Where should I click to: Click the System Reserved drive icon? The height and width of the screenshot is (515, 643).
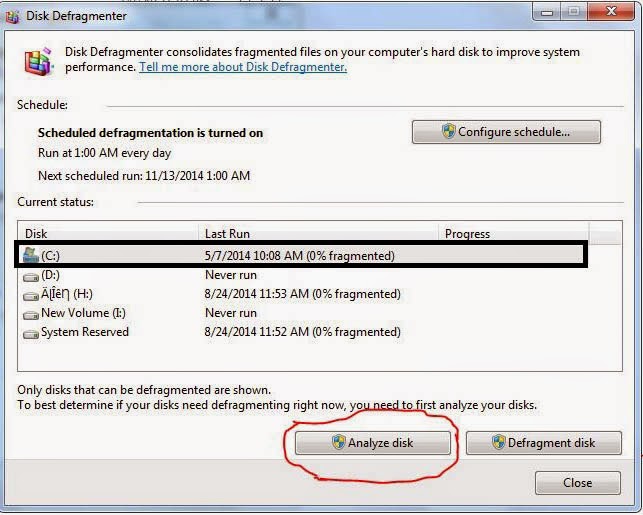[x=31, y=335]
